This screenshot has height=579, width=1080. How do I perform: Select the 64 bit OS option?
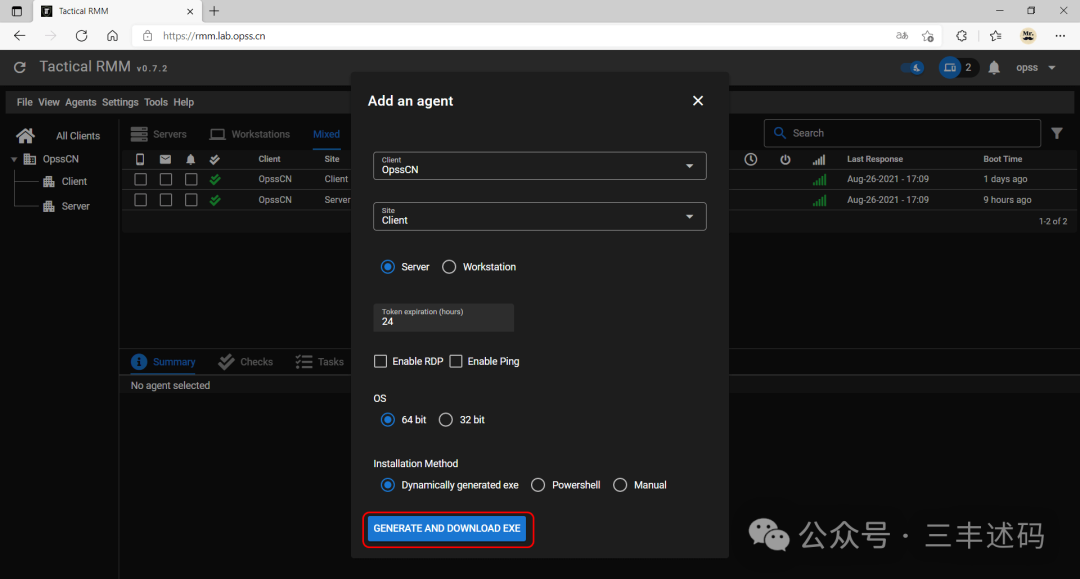[388, 419]
